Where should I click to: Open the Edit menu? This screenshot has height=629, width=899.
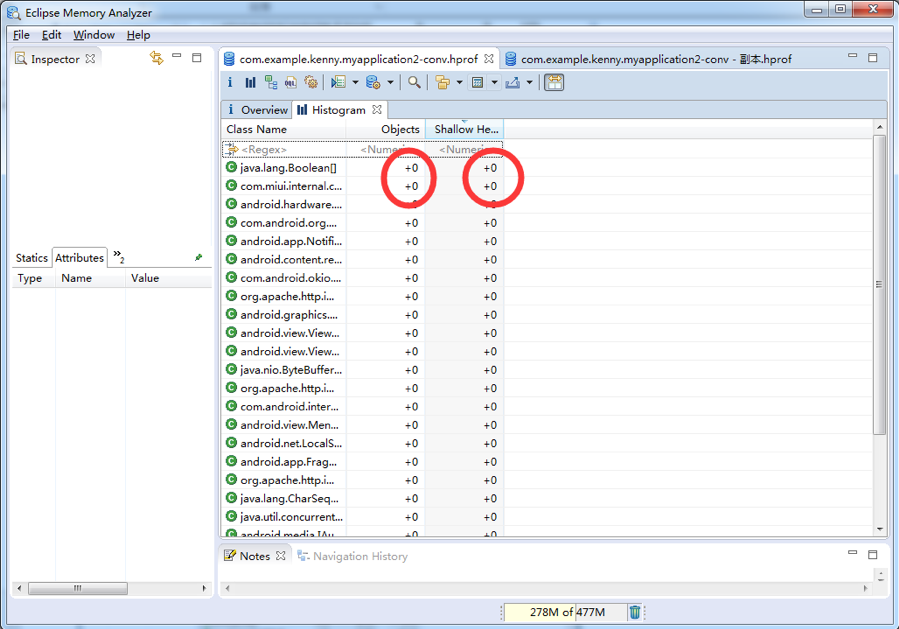point(52,35)
